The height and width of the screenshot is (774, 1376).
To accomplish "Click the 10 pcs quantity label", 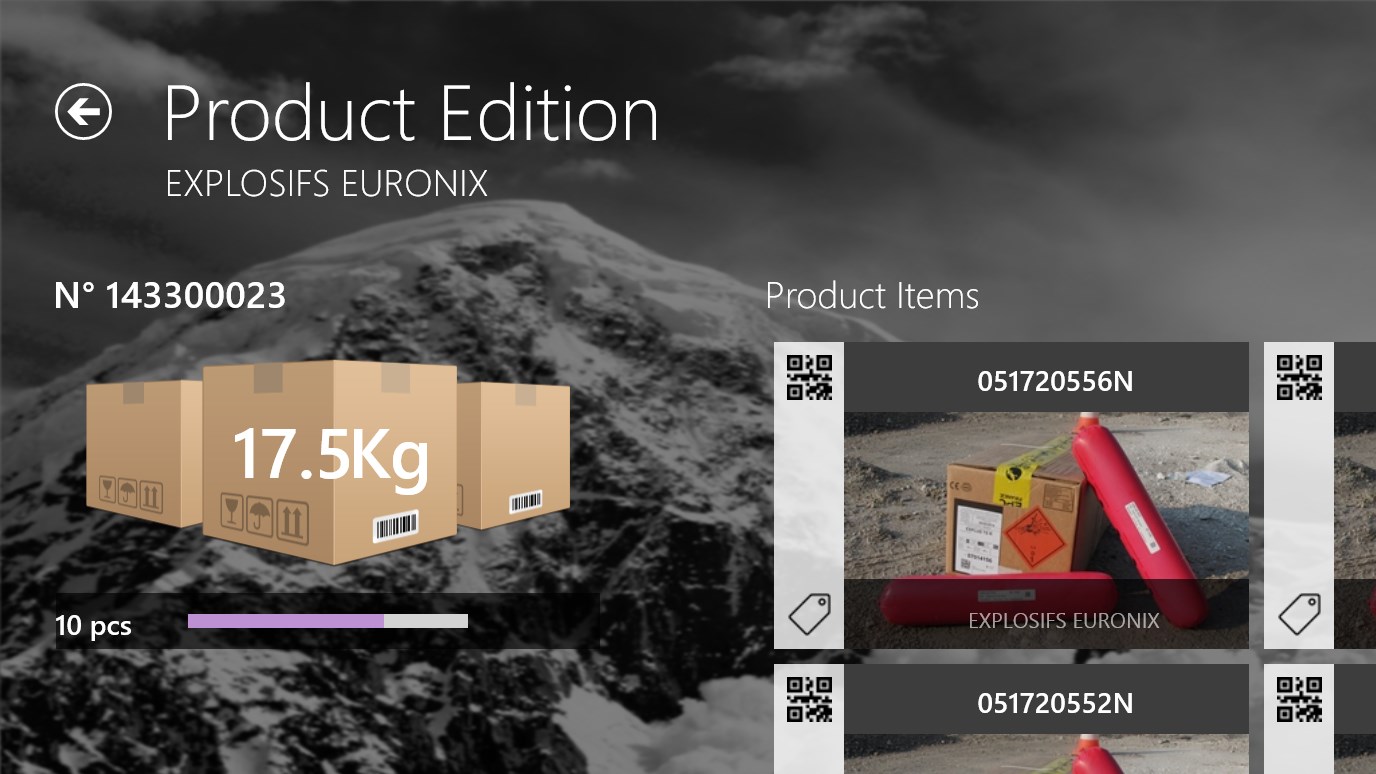I will click(x=93, y=626).
